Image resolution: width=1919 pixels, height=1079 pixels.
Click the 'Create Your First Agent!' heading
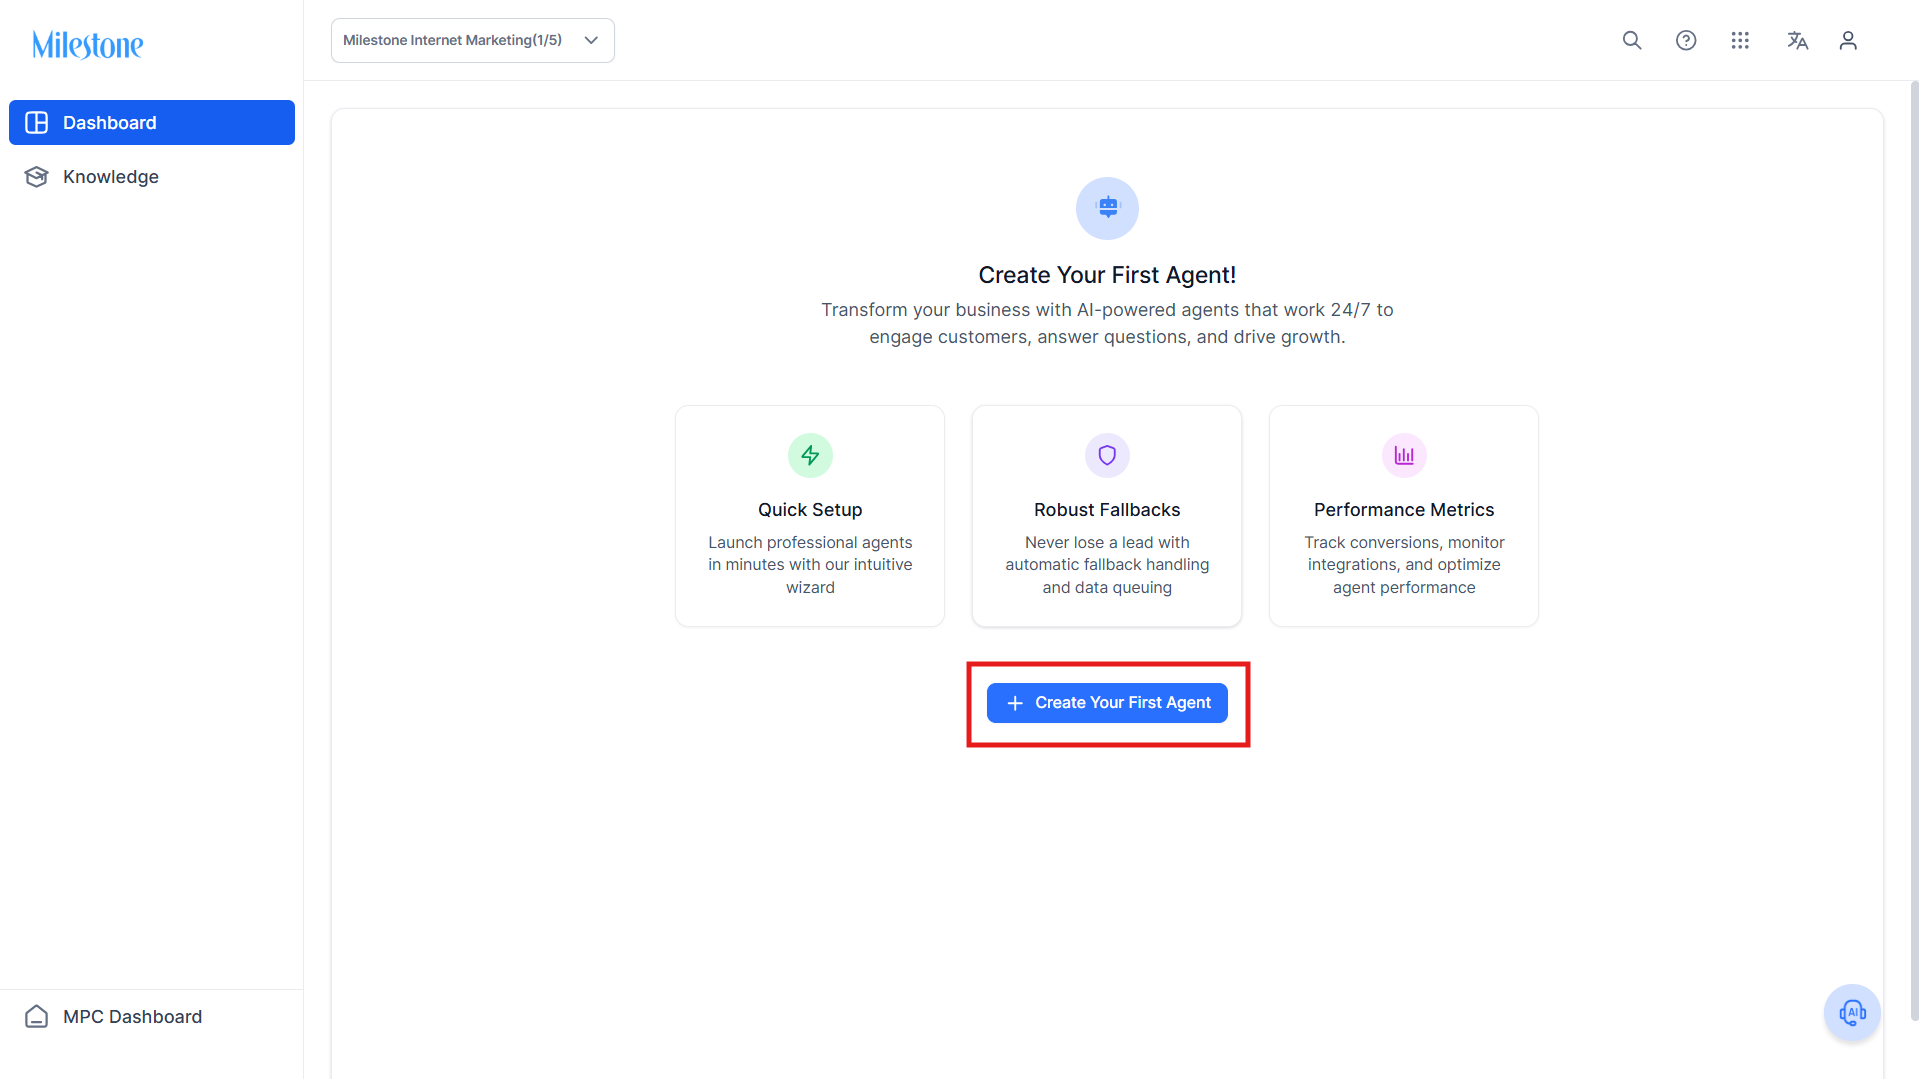point(1107,275)
